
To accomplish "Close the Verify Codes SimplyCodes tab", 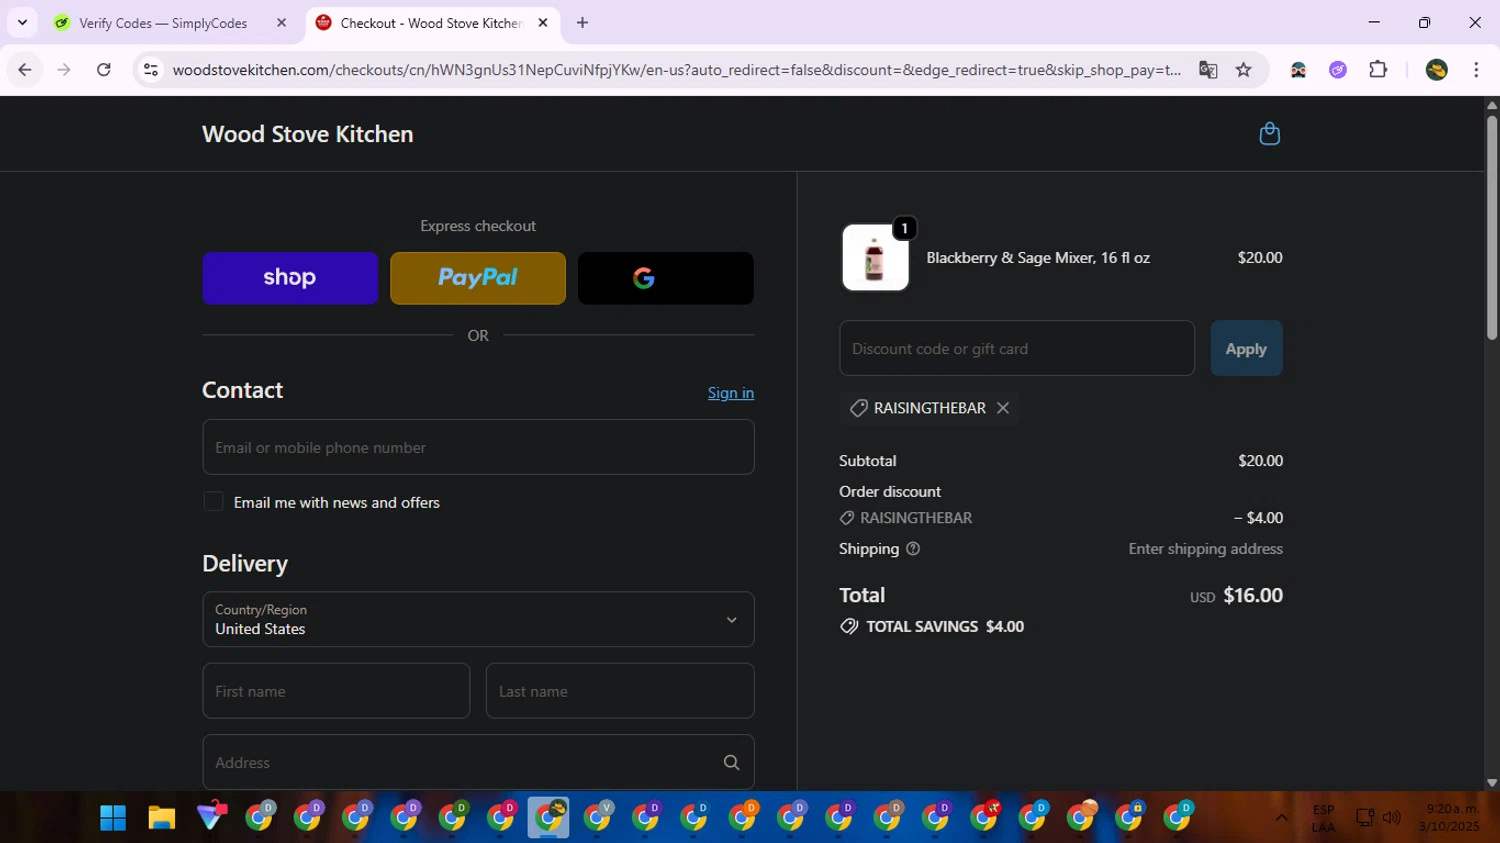I will point(281,22).
